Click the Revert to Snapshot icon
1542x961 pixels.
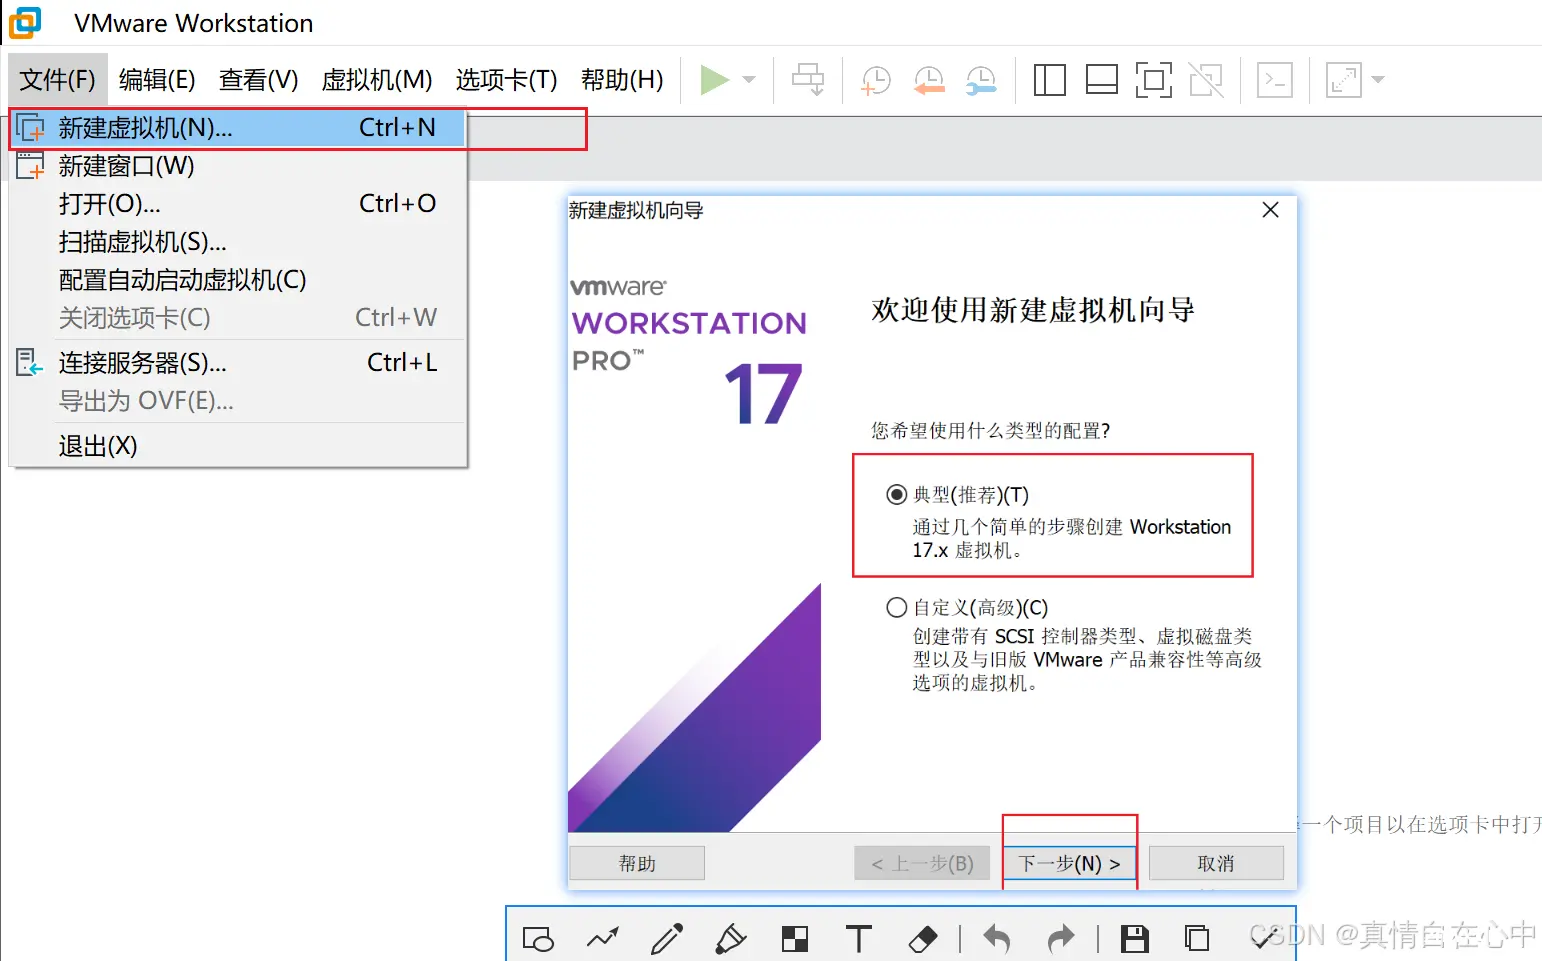[x=929, y=80]
